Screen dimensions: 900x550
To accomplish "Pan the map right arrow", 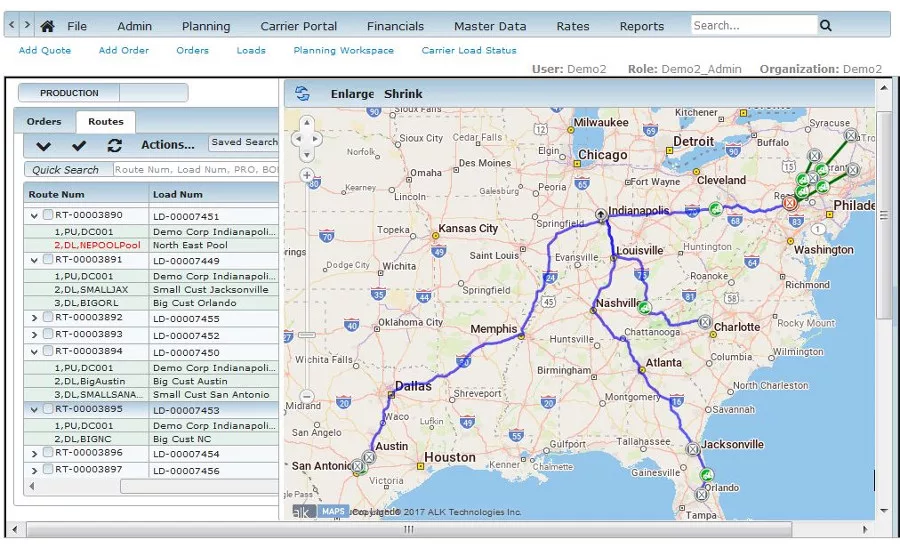I will point(315,138).
